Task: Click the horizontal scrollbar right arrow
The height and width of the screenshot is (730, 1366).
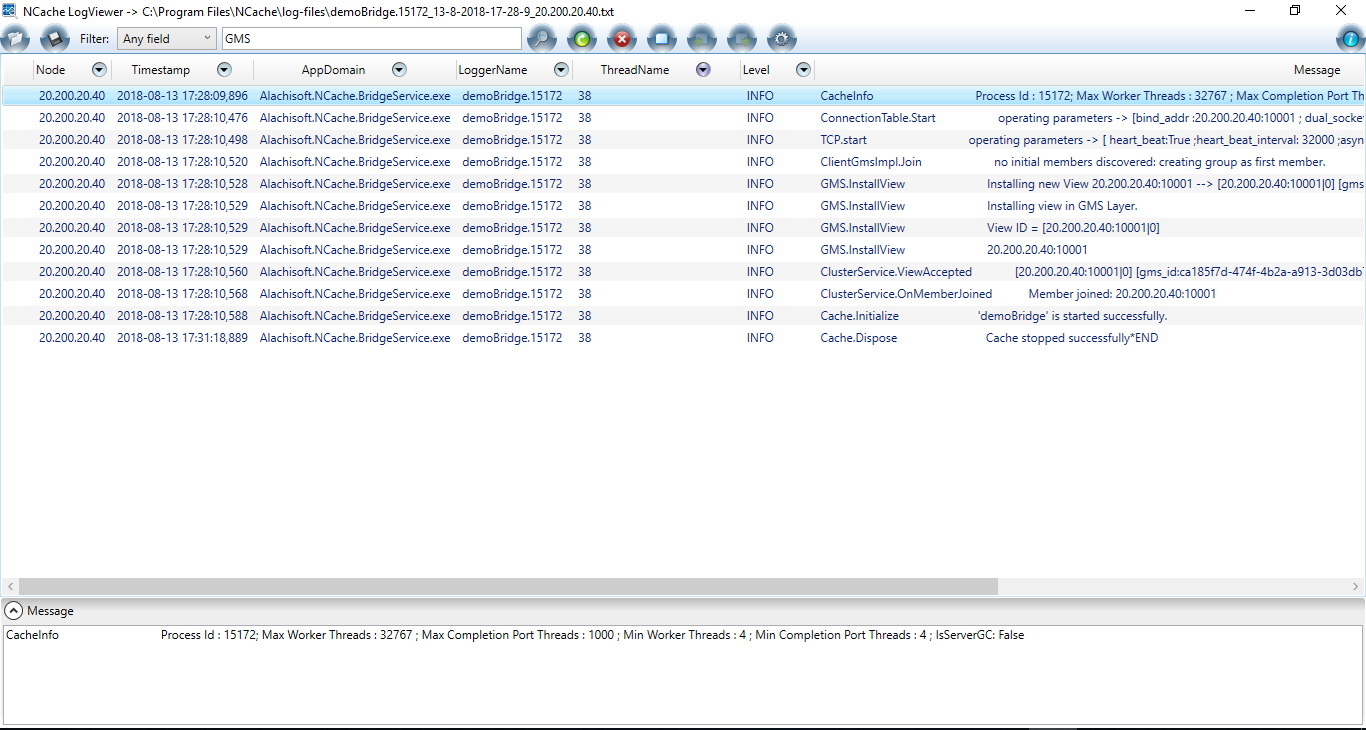Action: tap(1356, 587)
